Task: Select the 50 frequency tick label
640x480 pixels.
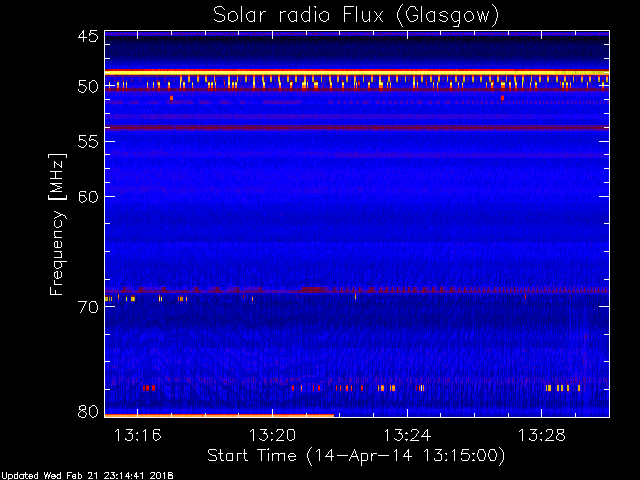Action: click(88, 87)
